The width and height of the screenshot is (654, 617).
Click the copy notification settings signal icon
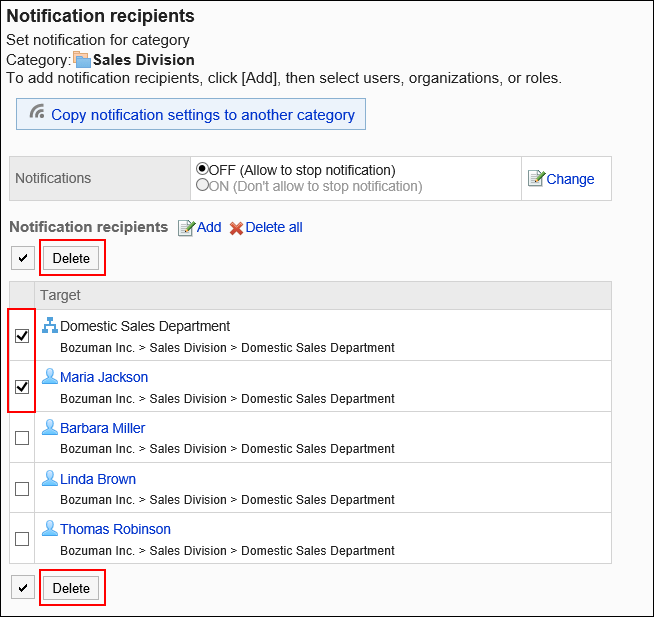click(x=37, y=112)
